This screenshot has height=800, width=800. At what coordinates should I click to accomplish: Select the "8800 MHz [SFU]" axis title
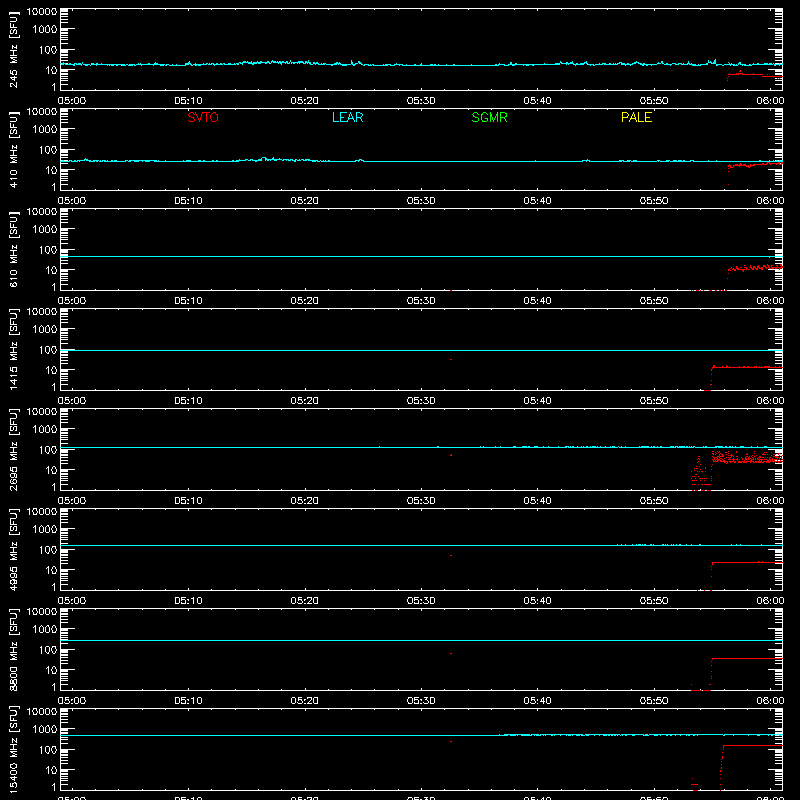pyautogui.click(x=14, y=650)
